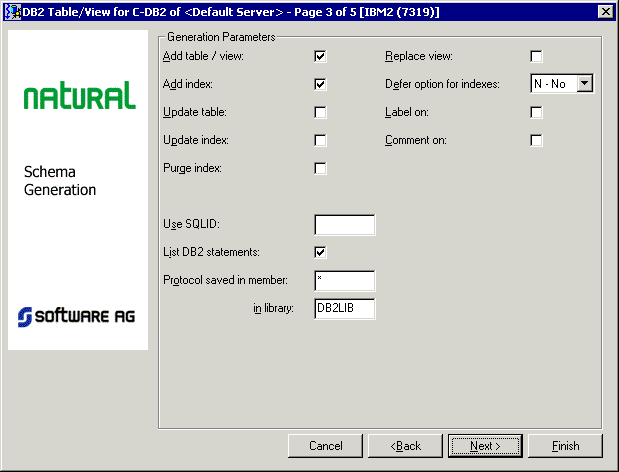This screenshot has width=619, height=472.
Task: Uncheck the Add index checkbox
Action: coord(320,84)
